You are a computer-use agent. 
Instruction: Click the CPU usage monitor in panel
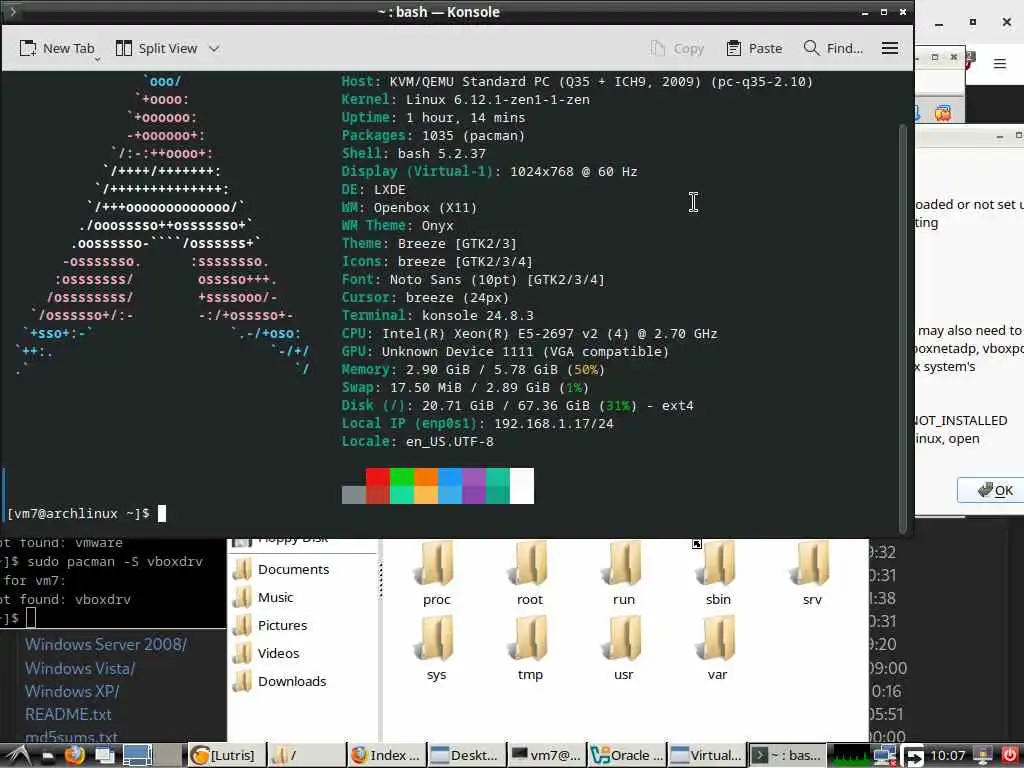(849, 756)
